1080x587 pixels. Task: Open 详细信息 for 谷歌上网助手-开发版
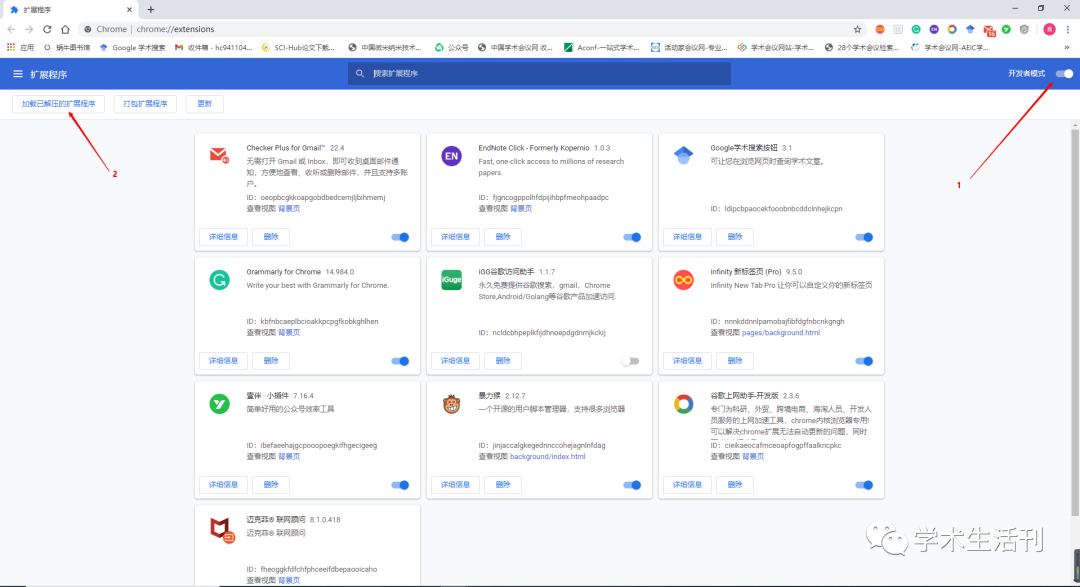coord(687,485)
